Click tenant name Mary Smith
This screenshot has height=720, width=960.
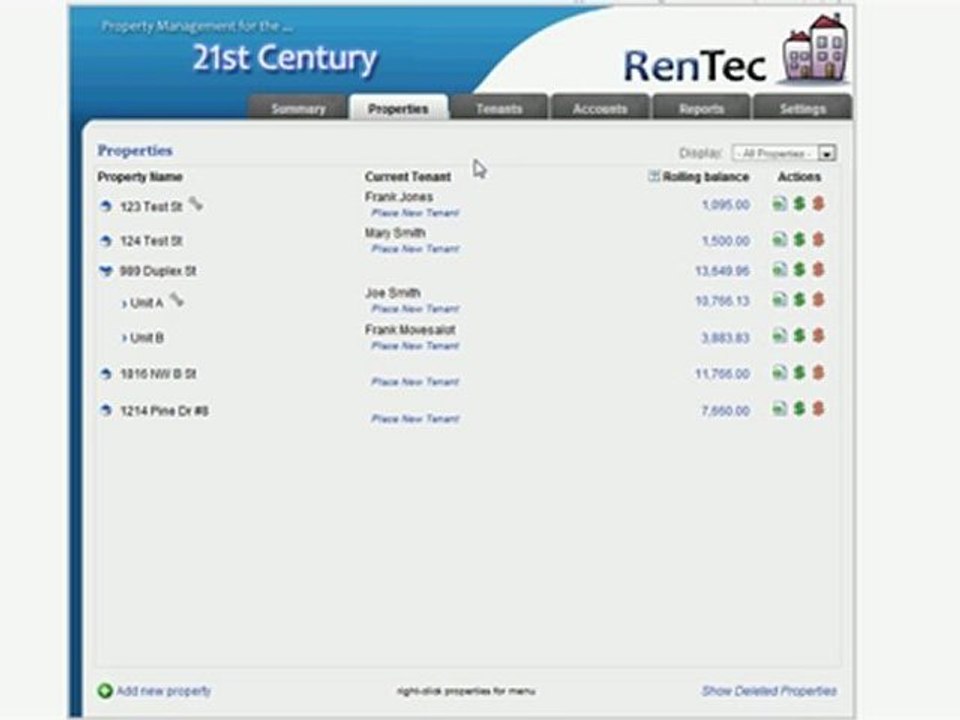coord(395,233)
